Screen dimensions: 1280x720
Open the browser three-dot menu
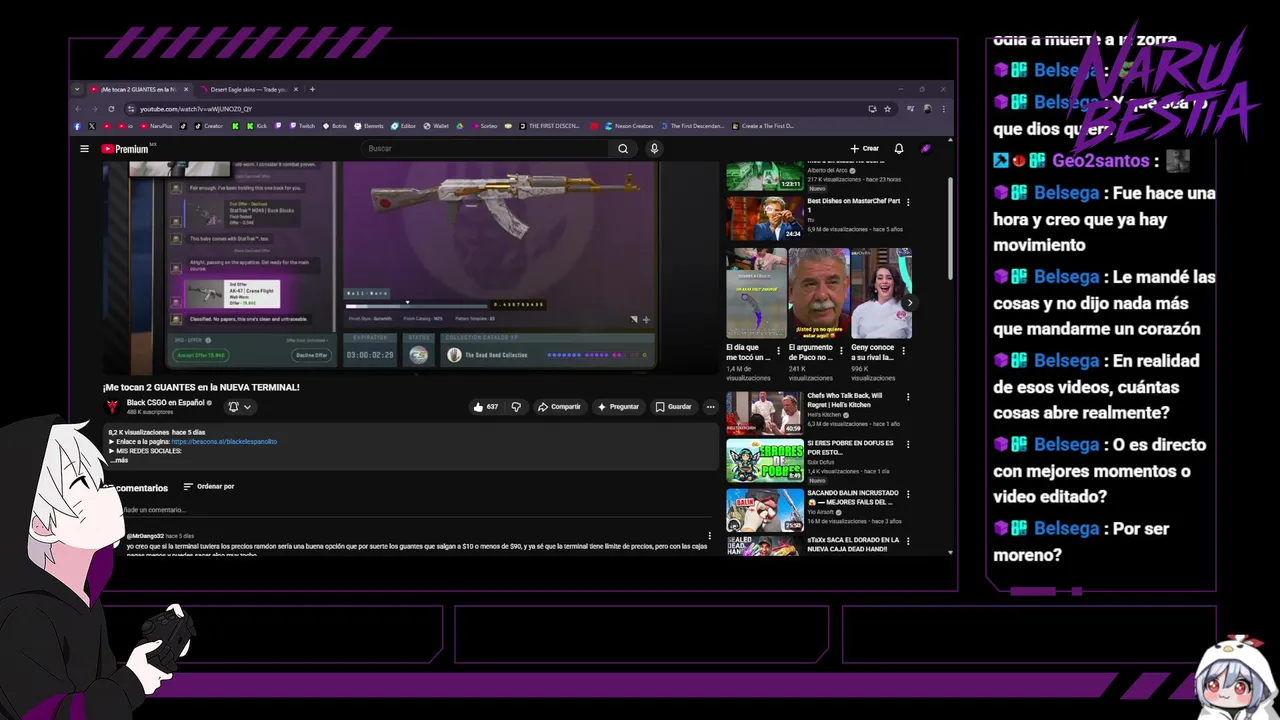943,109
